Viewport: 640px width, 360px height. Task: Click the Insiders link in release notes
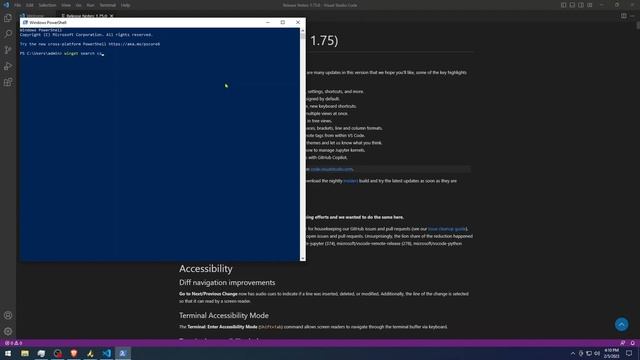point(351,181)
